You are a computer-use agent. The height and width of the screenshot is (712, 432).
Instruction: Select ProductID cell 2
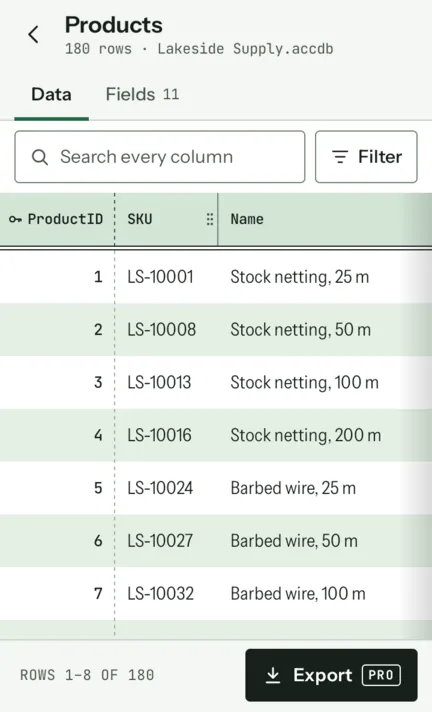(57, 329)
